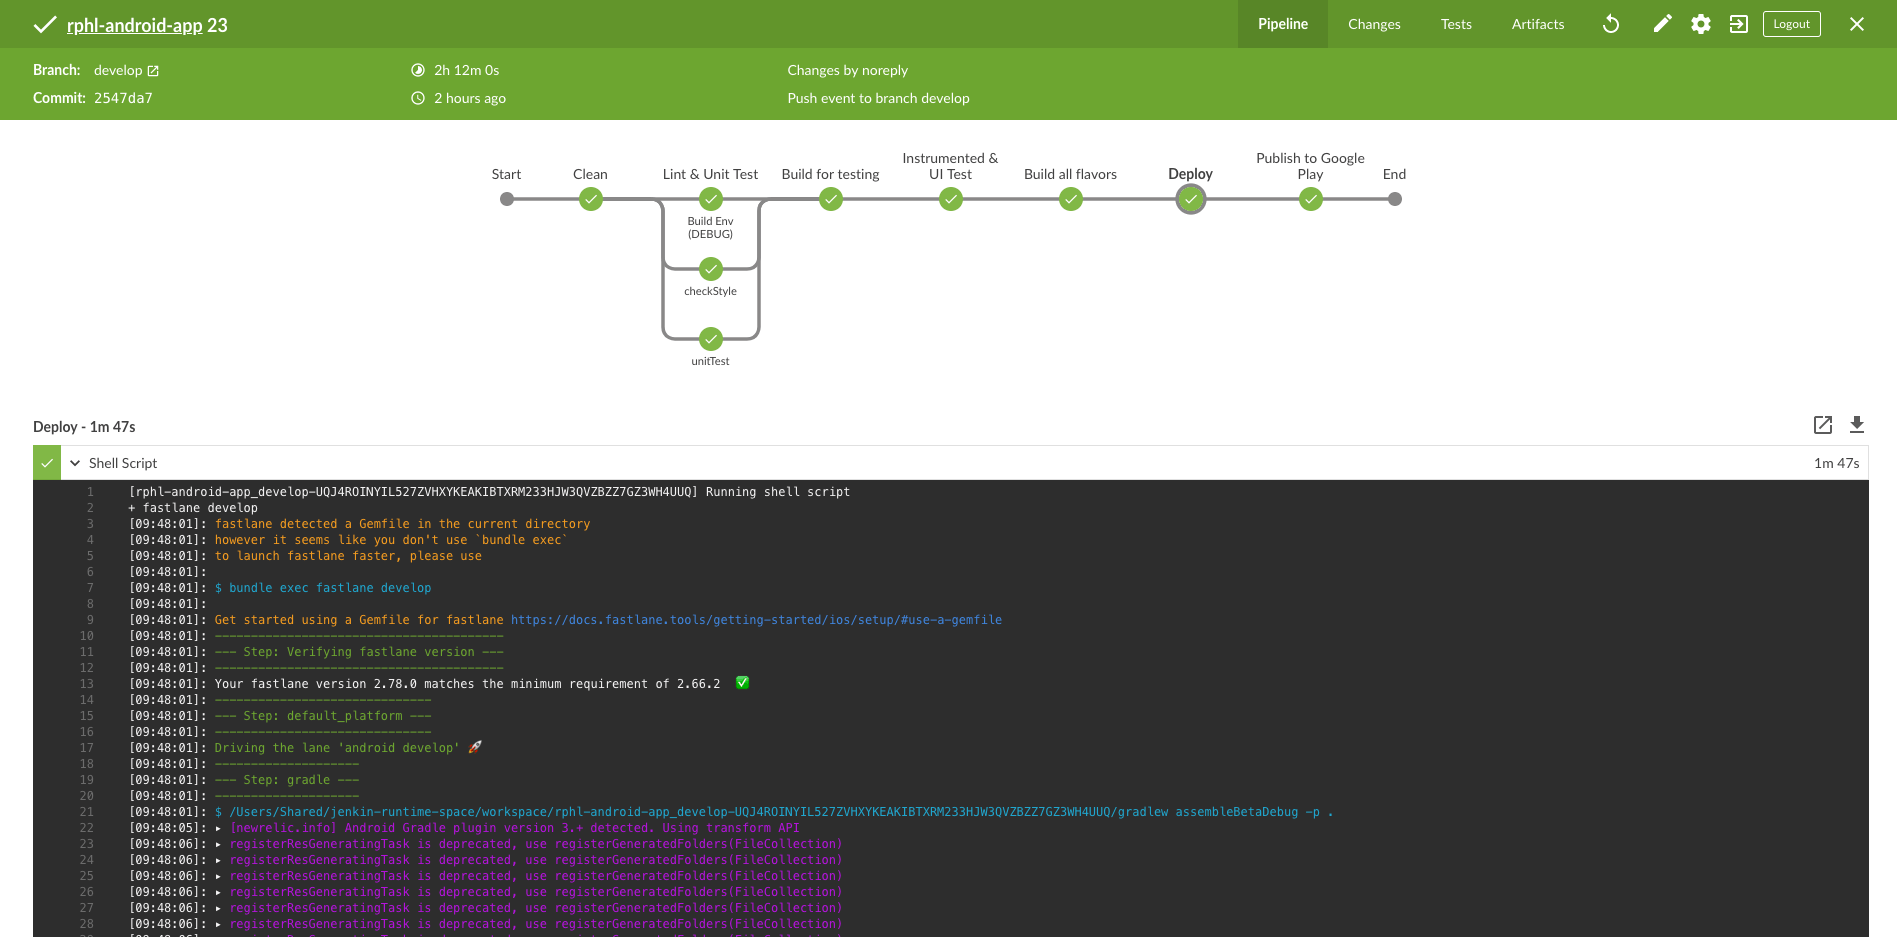Screen dimensions: 1897x937
Task: Click the successful run checkmark icon in header
Action: [x=45, y=25]
